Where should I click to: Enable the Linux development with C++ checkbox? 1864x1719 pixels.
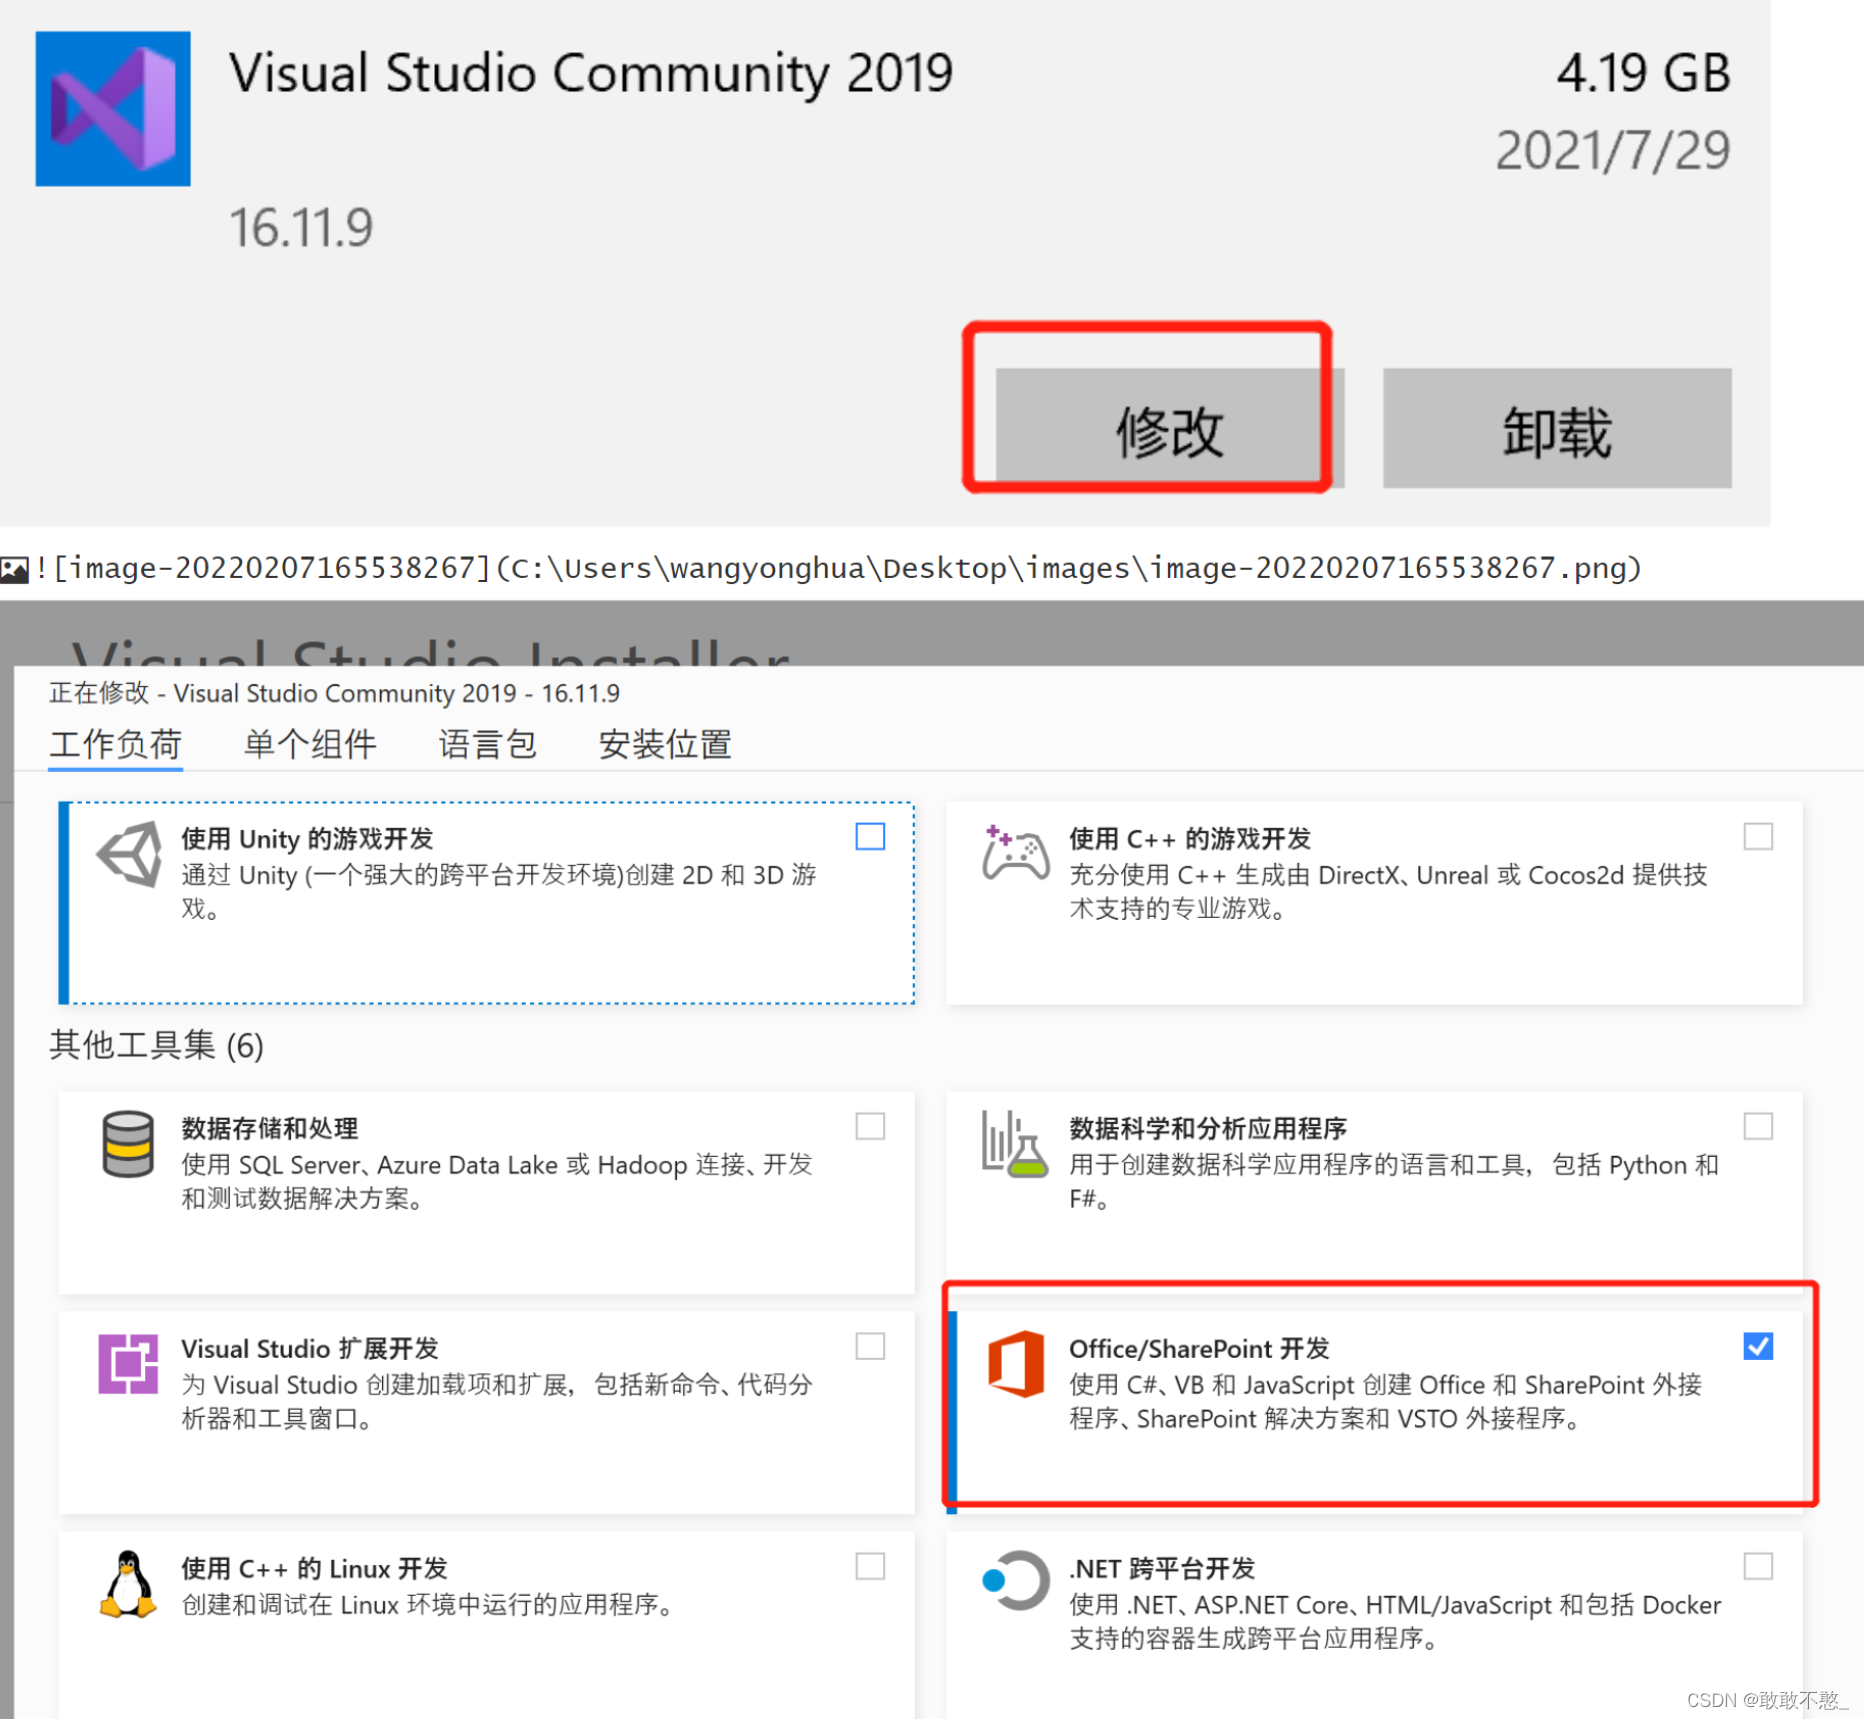[870, 1566]
